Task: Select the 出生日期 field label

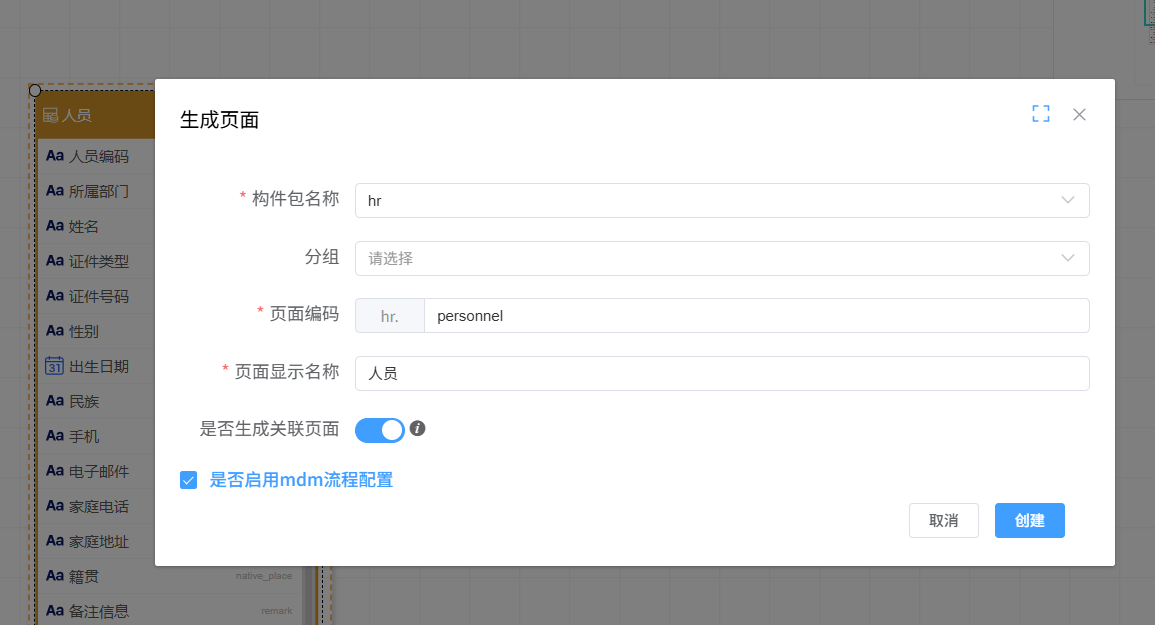Action: [x=99, y=366]
